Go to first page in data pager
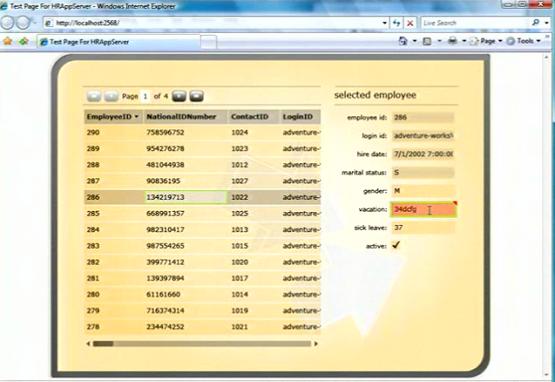This screenshot has height=382, width=555. tap(94, 96)
